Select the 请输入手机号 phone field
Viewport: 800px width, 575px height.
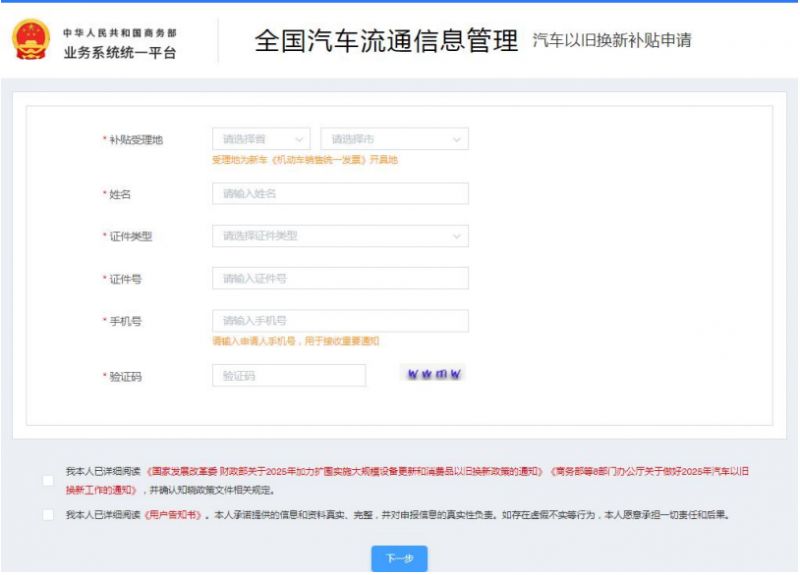coord(340,321)
